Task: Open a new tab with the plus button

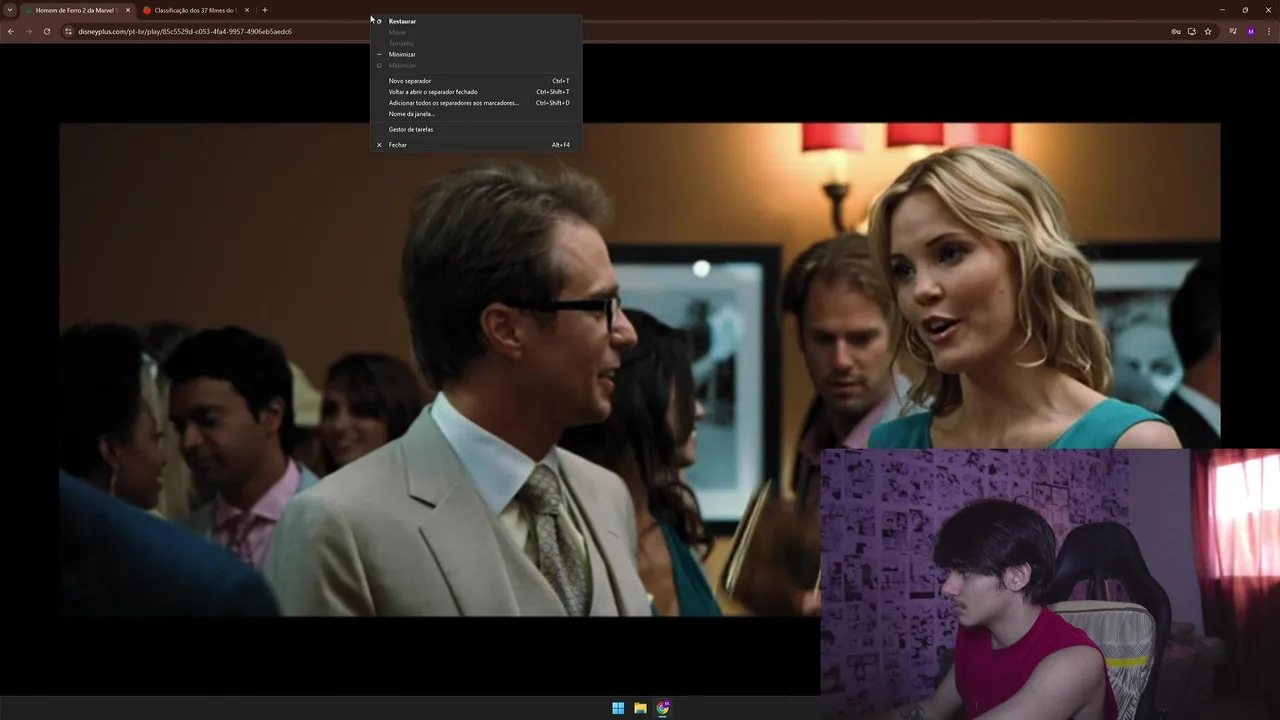Action: (x=265, y=10)
